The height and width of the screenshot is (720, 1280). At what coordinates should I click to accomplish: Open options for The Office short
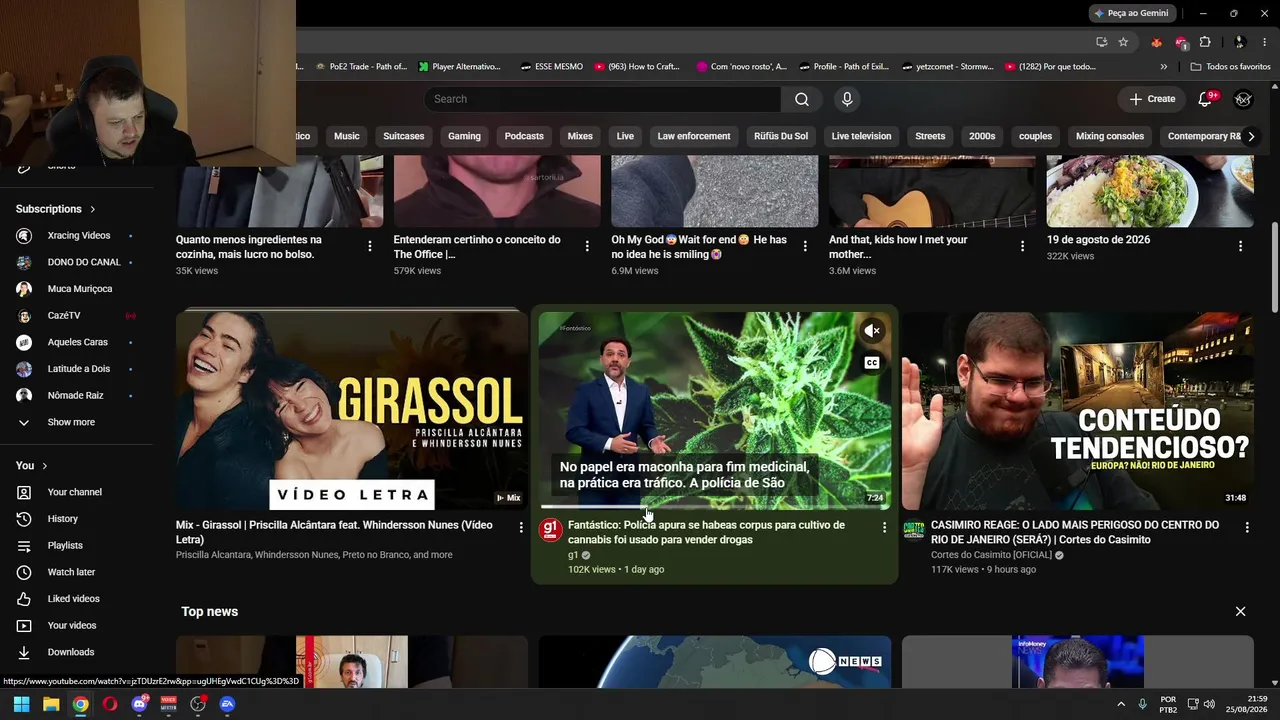tap(588, 246)
